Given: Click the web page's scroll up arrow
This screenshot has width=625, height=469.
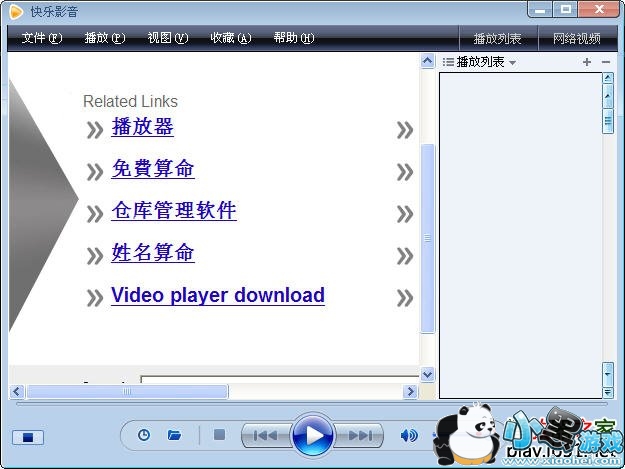Looking at the screenshot, I should pyautogui.click(x=427, y=61).
